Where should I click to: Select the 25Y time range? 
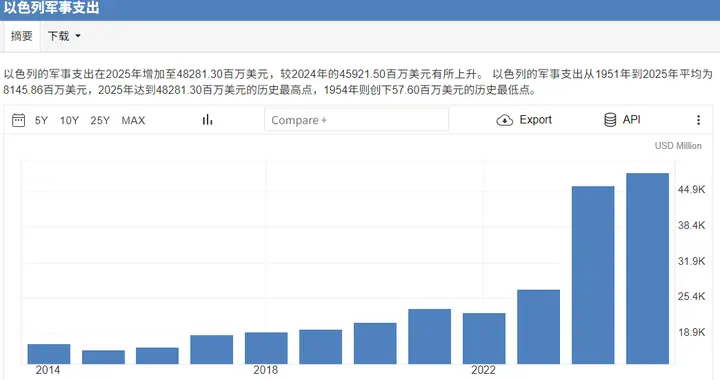click(100, 121)
